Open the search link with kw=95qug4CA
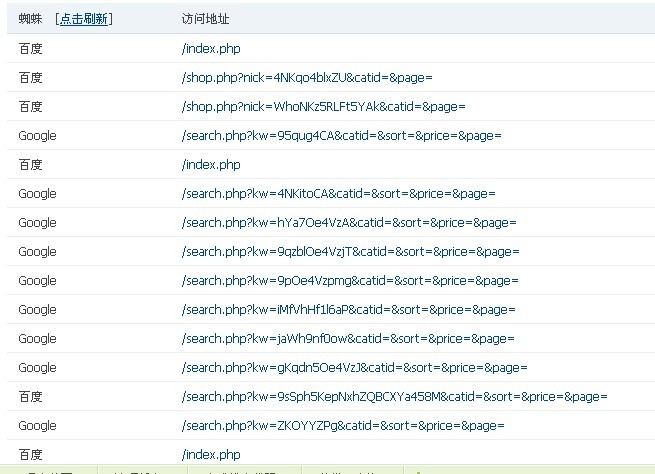 point(341,135)
